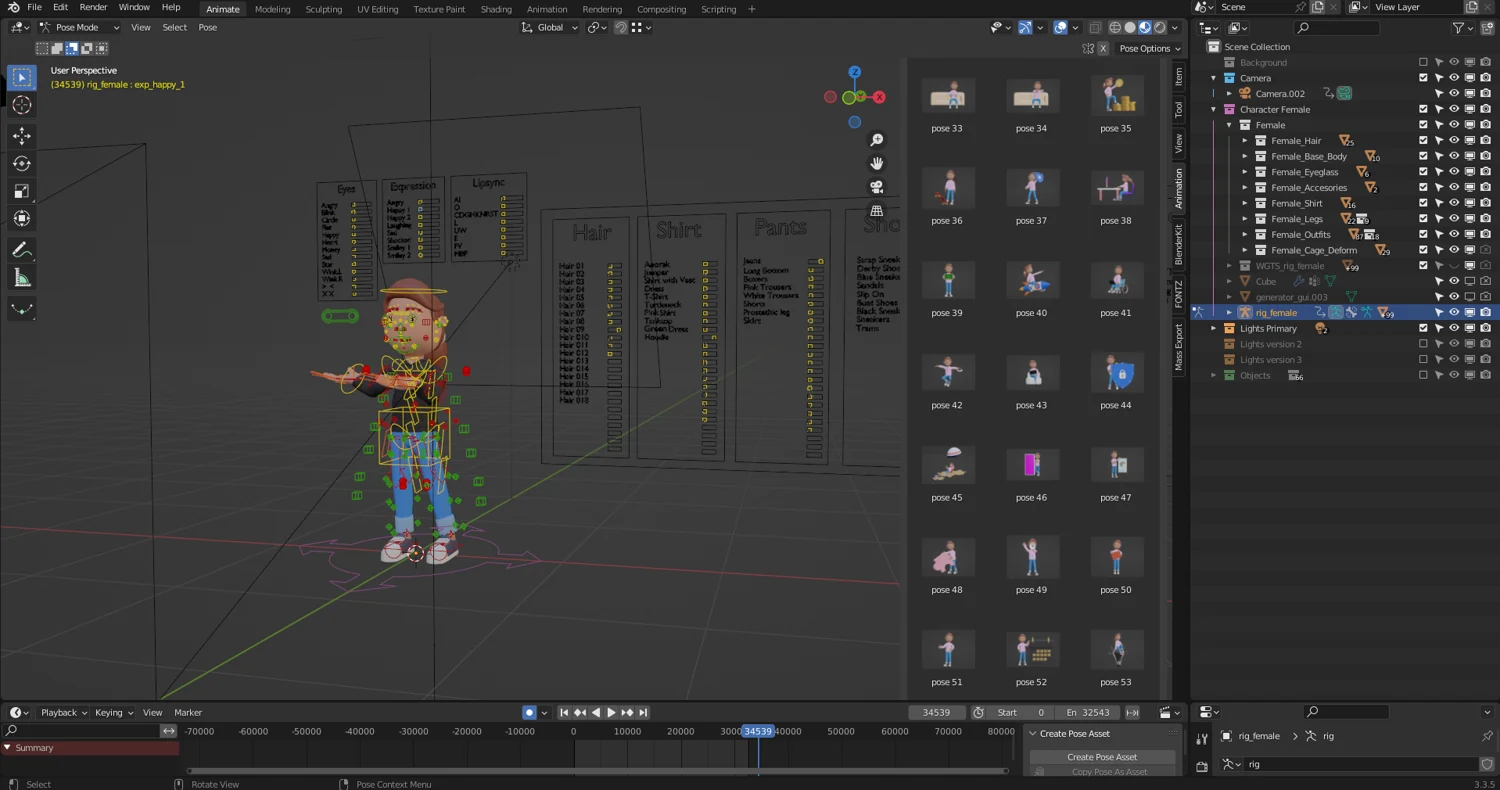This screenshot has width=1500, height=790.
Task: Play the animation forward
Action: (x=611, y=712)
